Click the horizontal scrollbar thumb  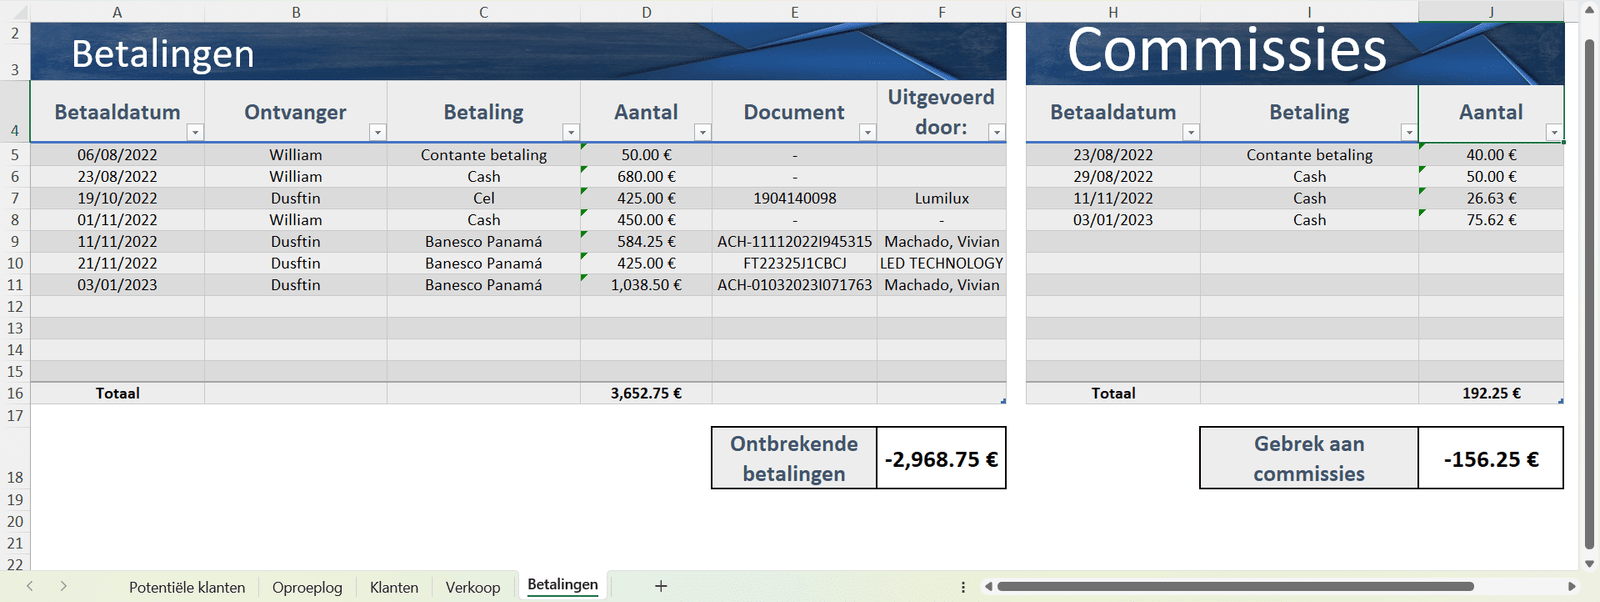tap(1235, 587)
